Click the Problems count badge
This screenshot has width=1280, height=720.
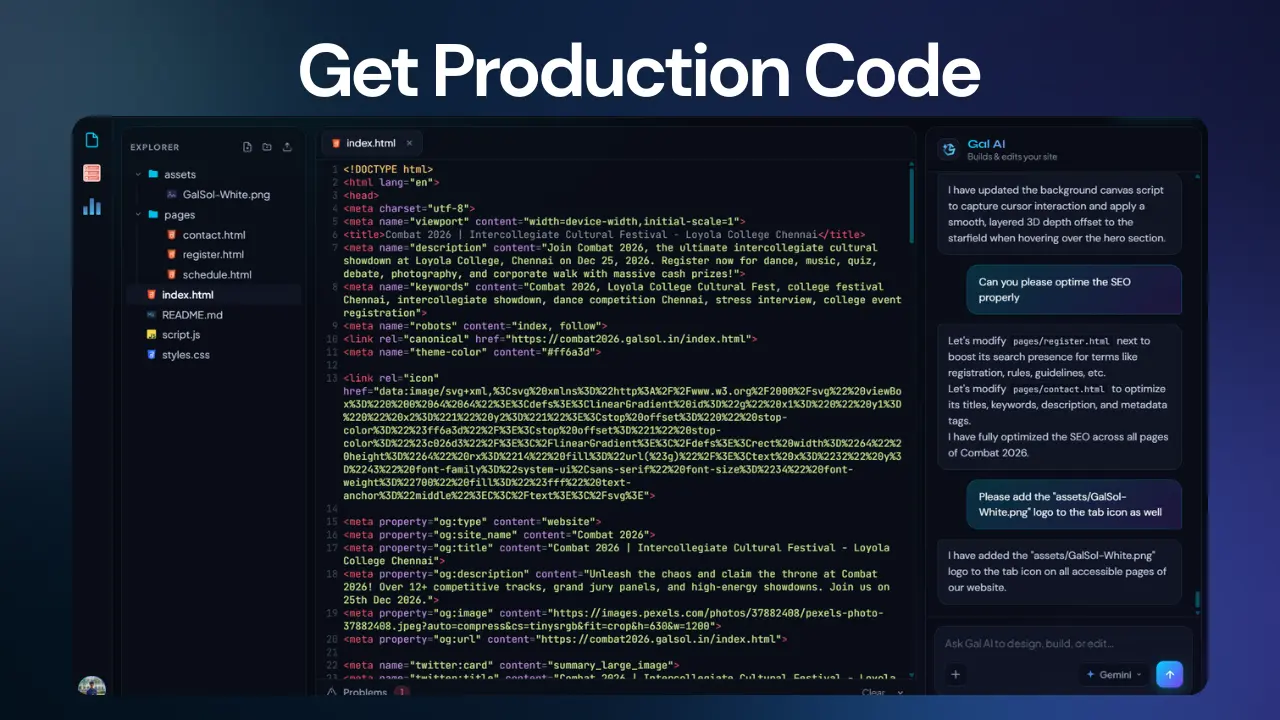(x=402, y=692)
